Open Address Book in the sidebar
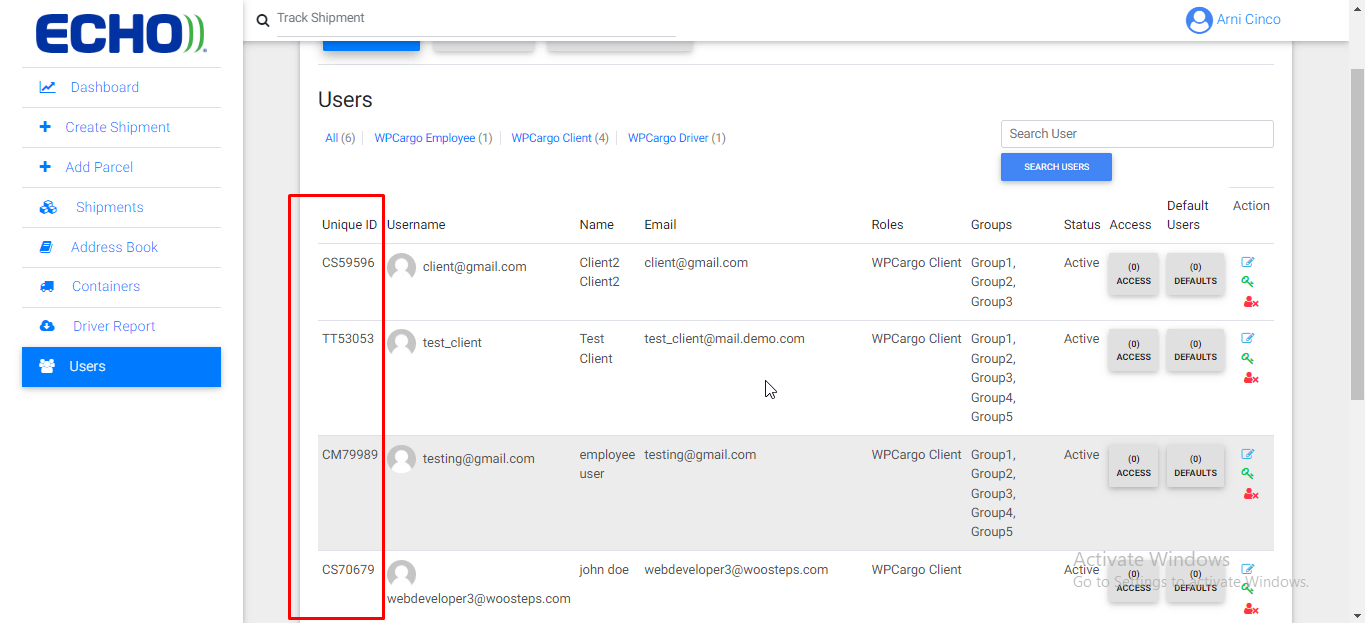The height and width of the screenshot is (623, 1365). (x=121, y=247)
